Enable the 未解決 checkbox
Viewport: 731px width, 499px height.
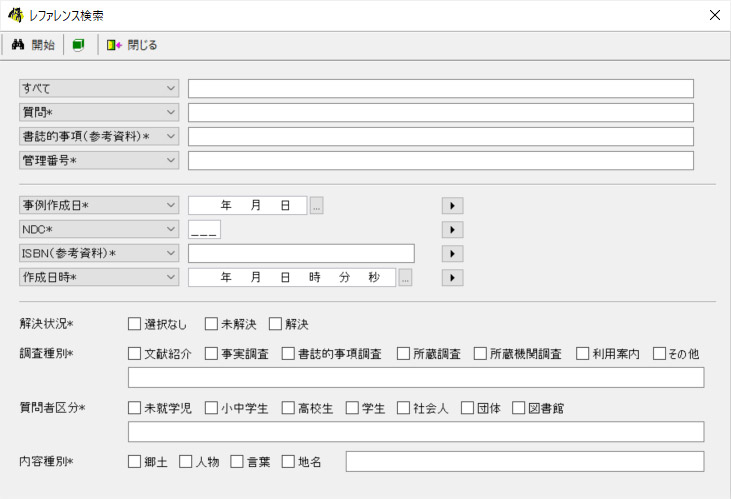(x=212, y=324)
